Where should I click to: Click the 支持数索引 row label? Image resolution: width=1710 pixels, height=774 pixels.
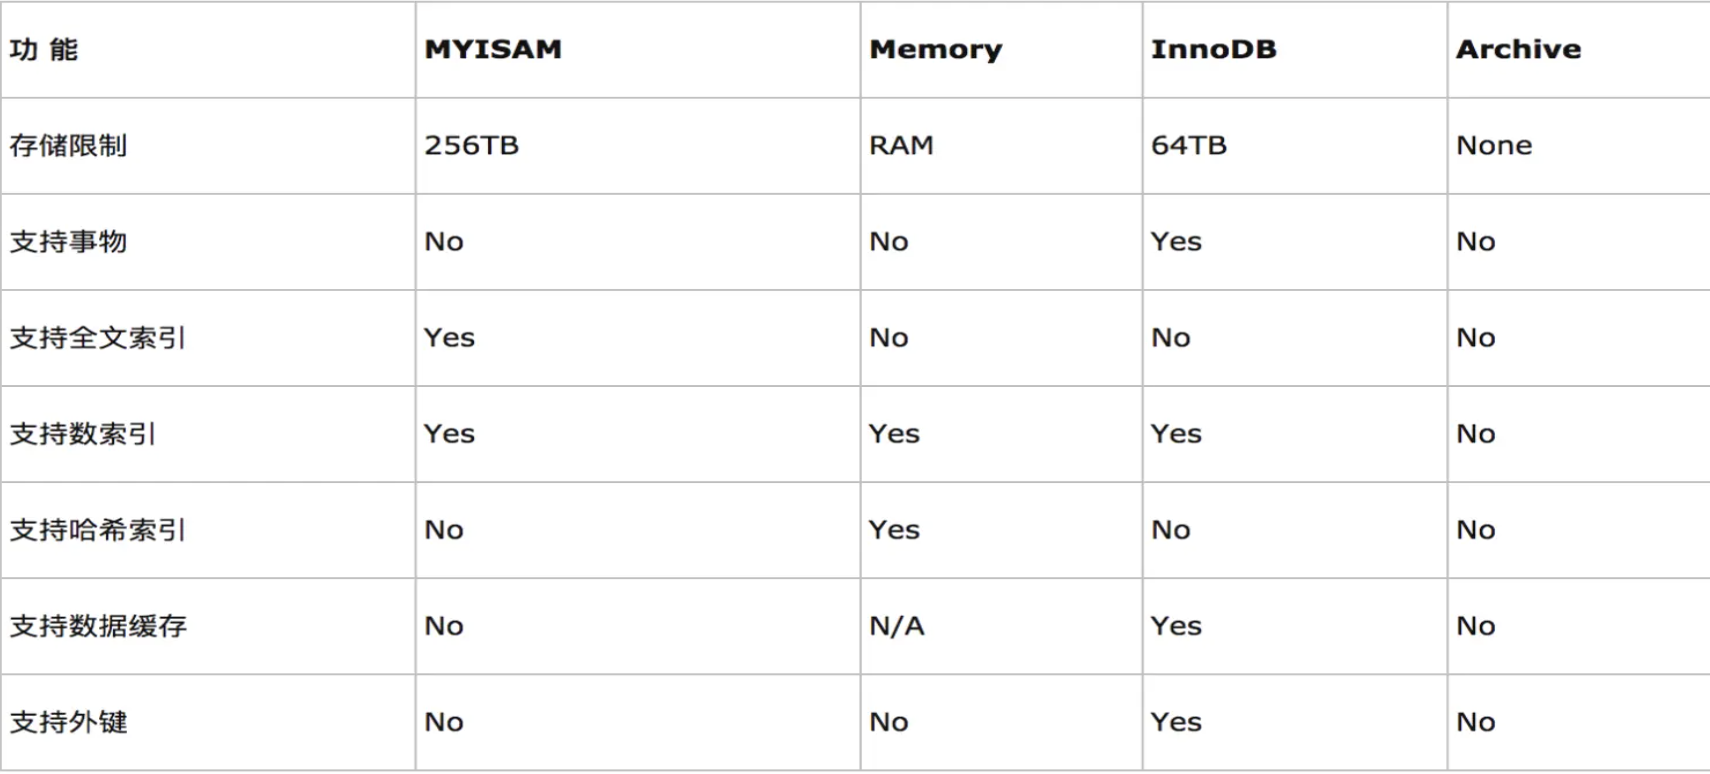tap(83, 434)
